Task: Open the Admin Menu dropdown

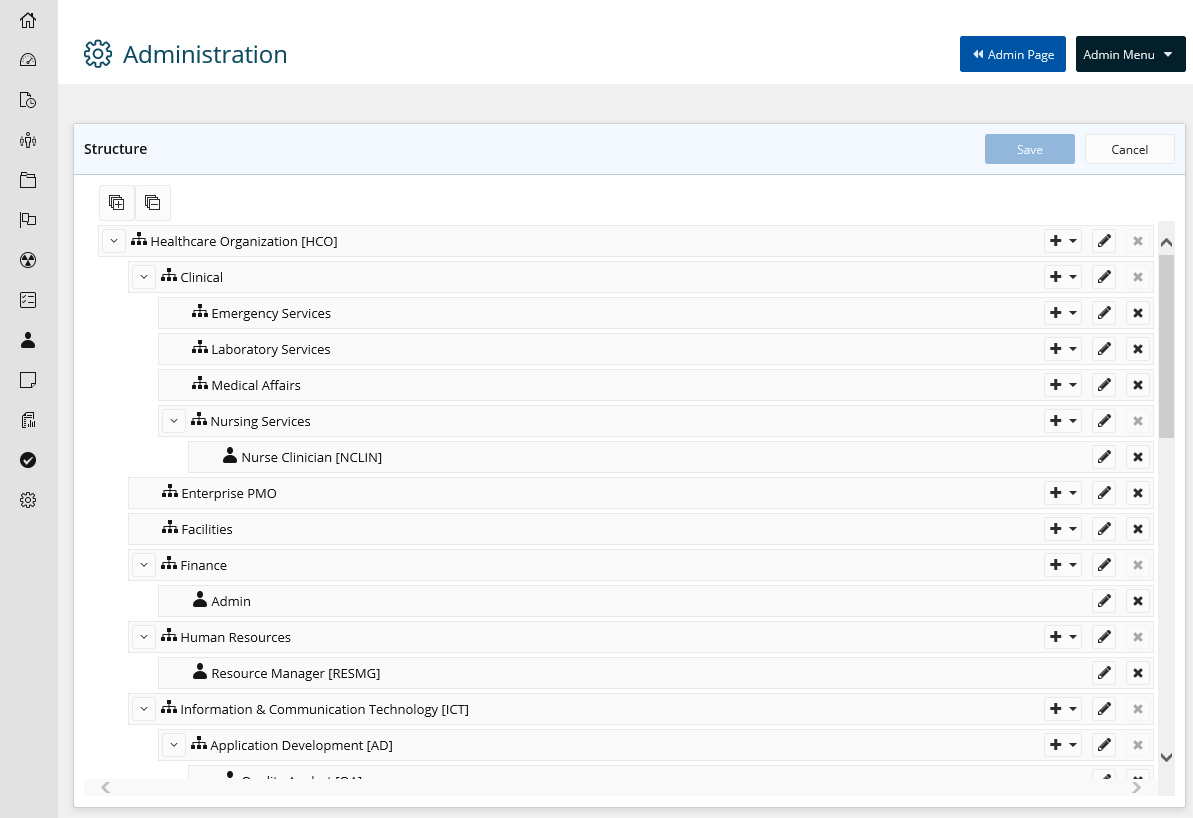Action: (x=1130, y=54)
